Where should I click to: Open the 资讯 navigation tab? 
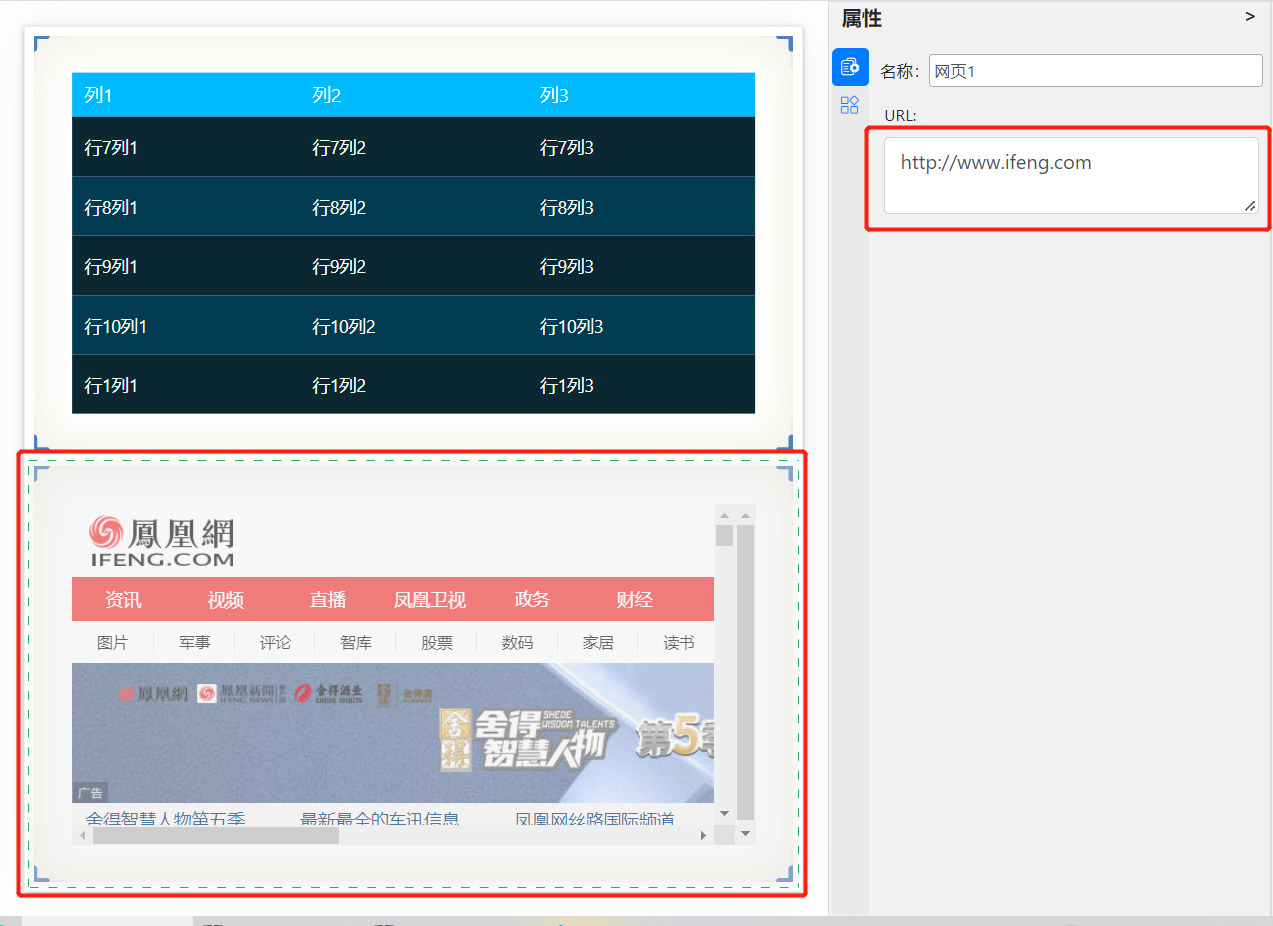coord(123,600)
